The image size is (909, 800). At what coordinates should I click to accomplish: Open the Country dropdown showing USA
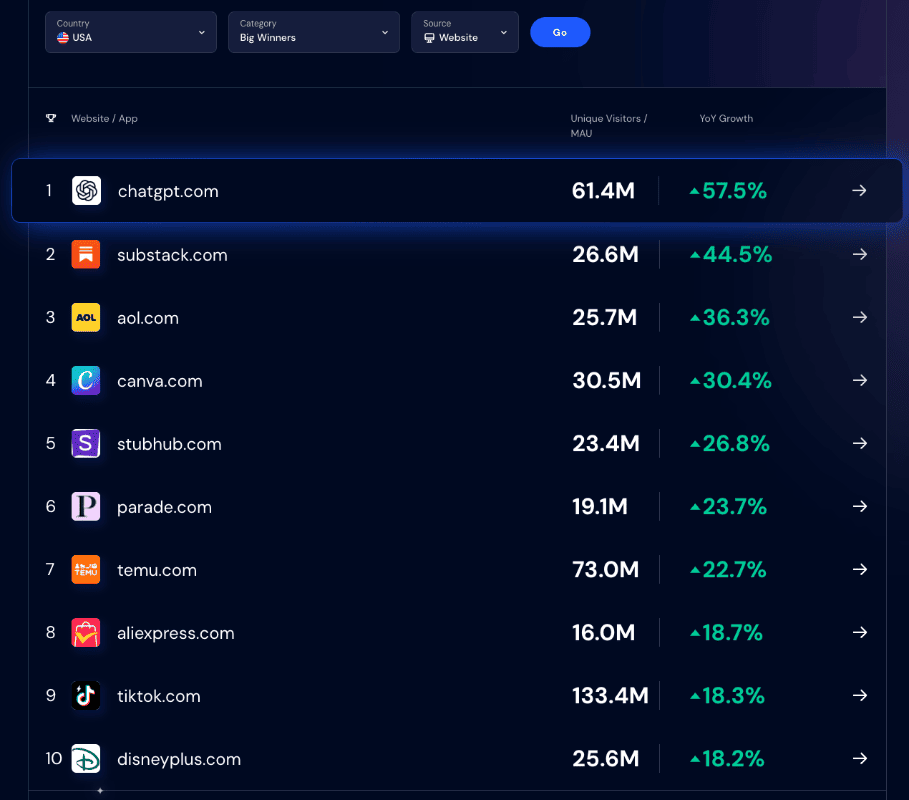coord(130,32)
